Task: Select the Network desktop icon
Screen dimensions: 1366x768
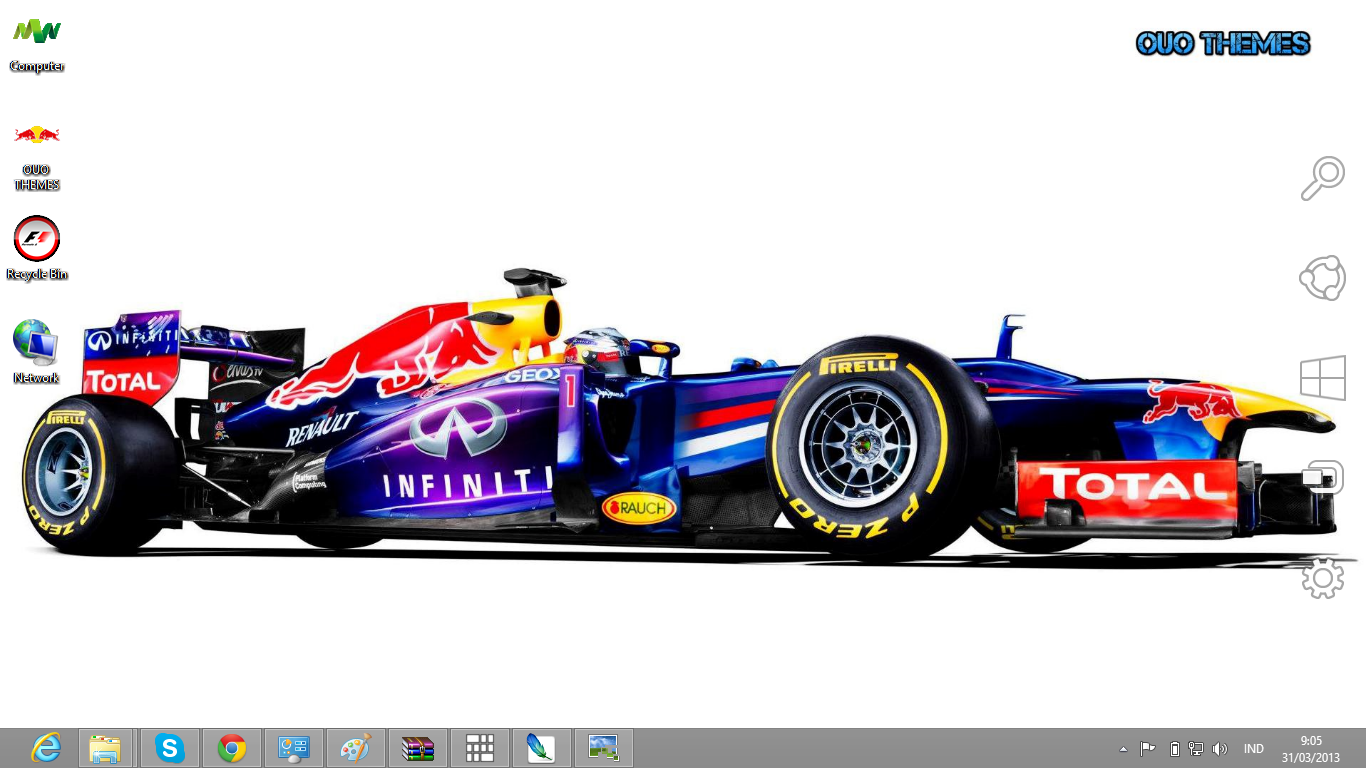Action: point(36,345)
